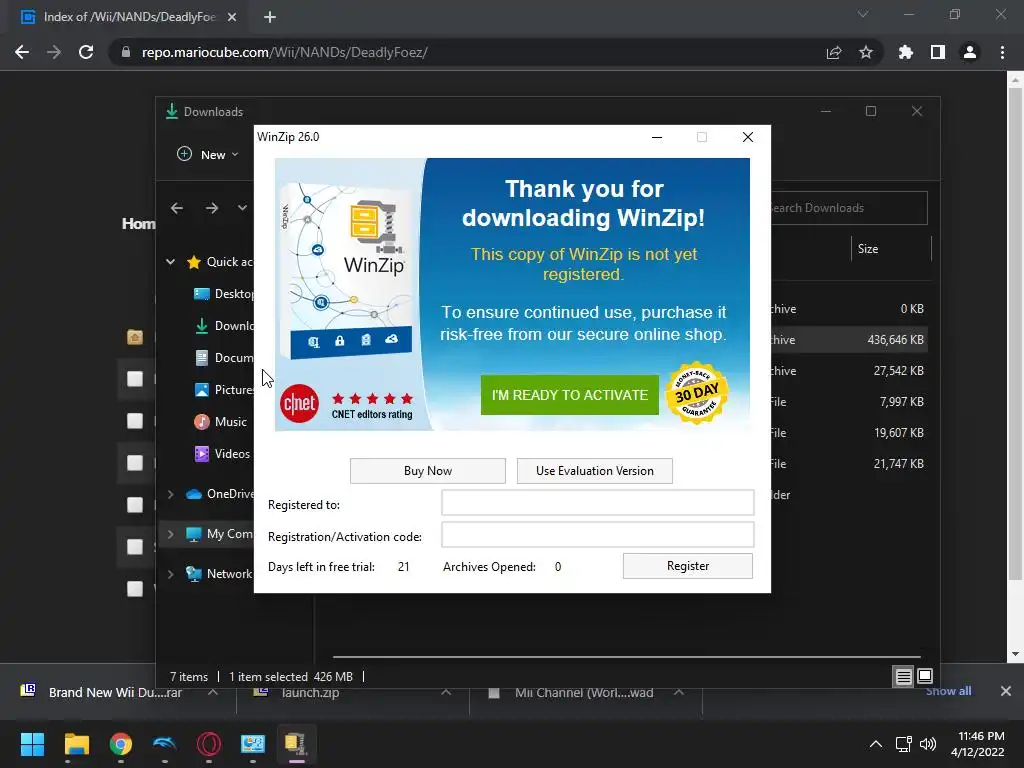This screenshot has height=768, width=1024.
Task: Expand the OneDrive tree node
Action: click(x=170, y=494)
